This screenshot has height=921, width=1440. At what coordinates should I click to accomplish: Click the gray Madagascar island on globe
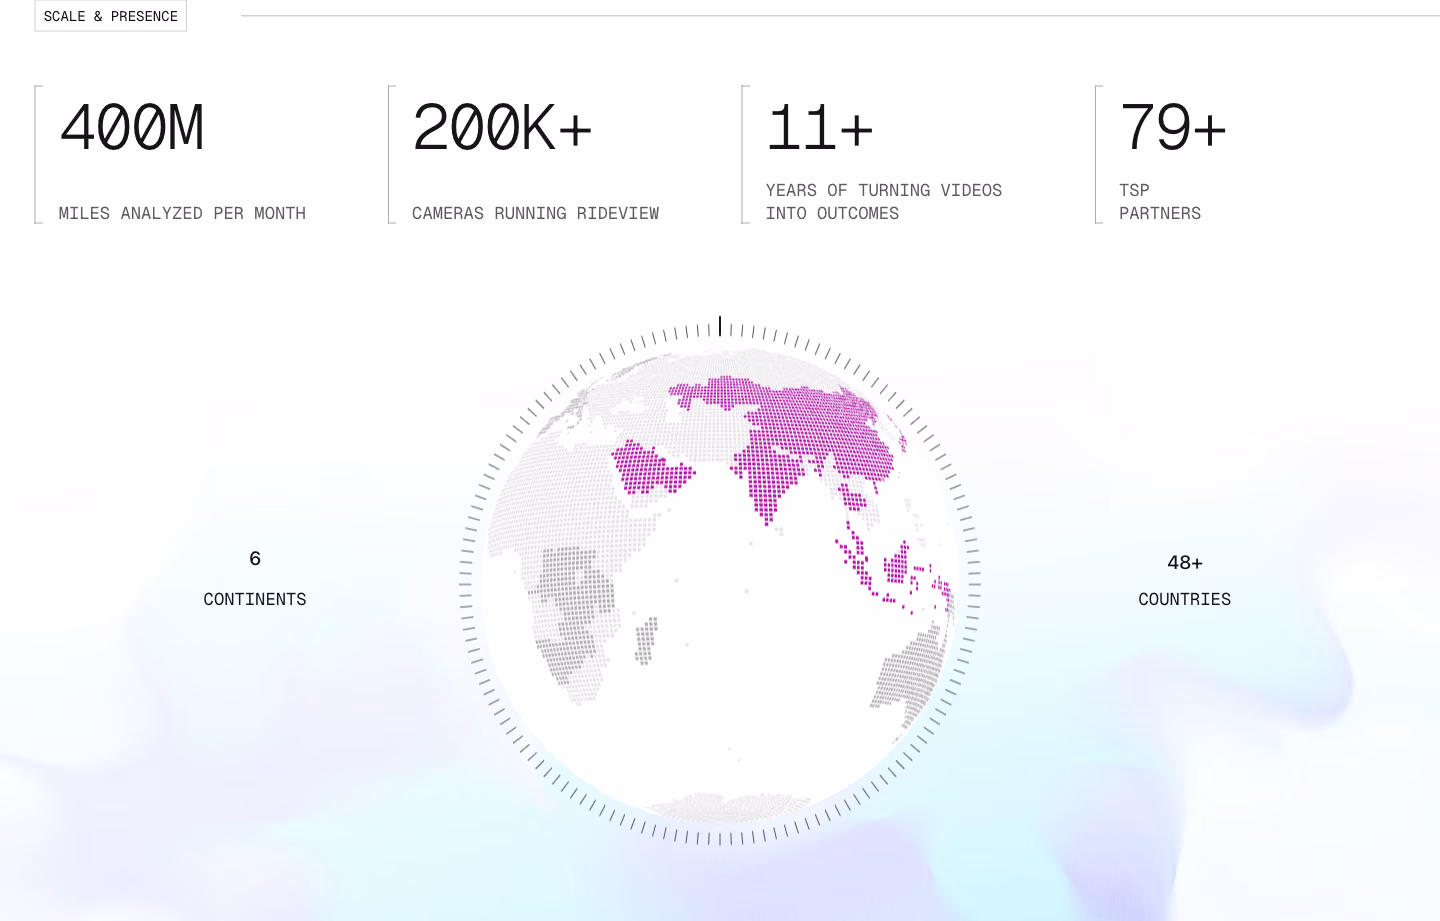646,640
